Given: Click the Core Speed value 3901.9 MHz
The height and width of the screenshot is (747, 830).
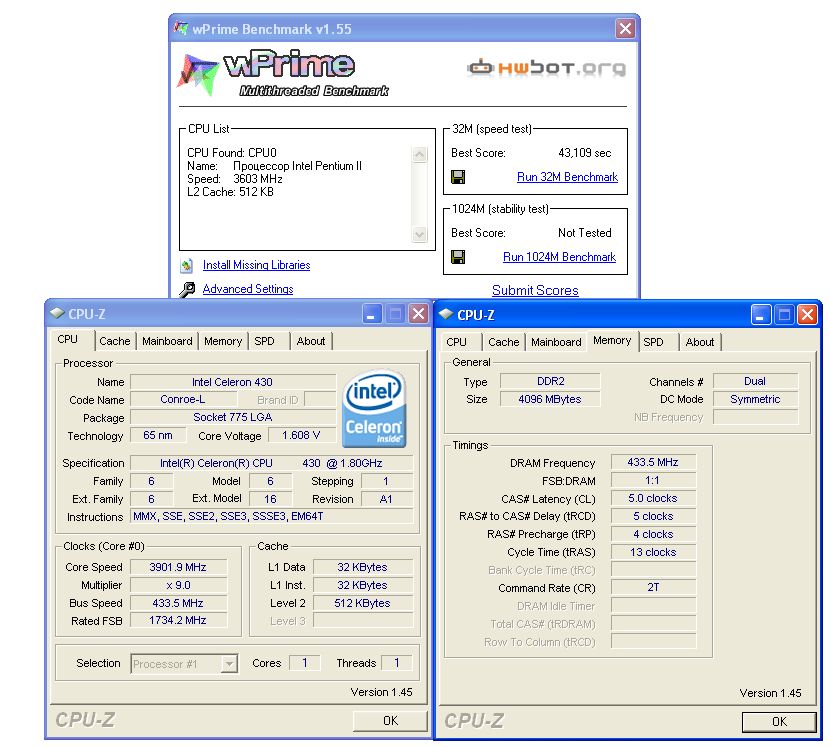Looking at the screenshot, I should click(x=178, y=567).
